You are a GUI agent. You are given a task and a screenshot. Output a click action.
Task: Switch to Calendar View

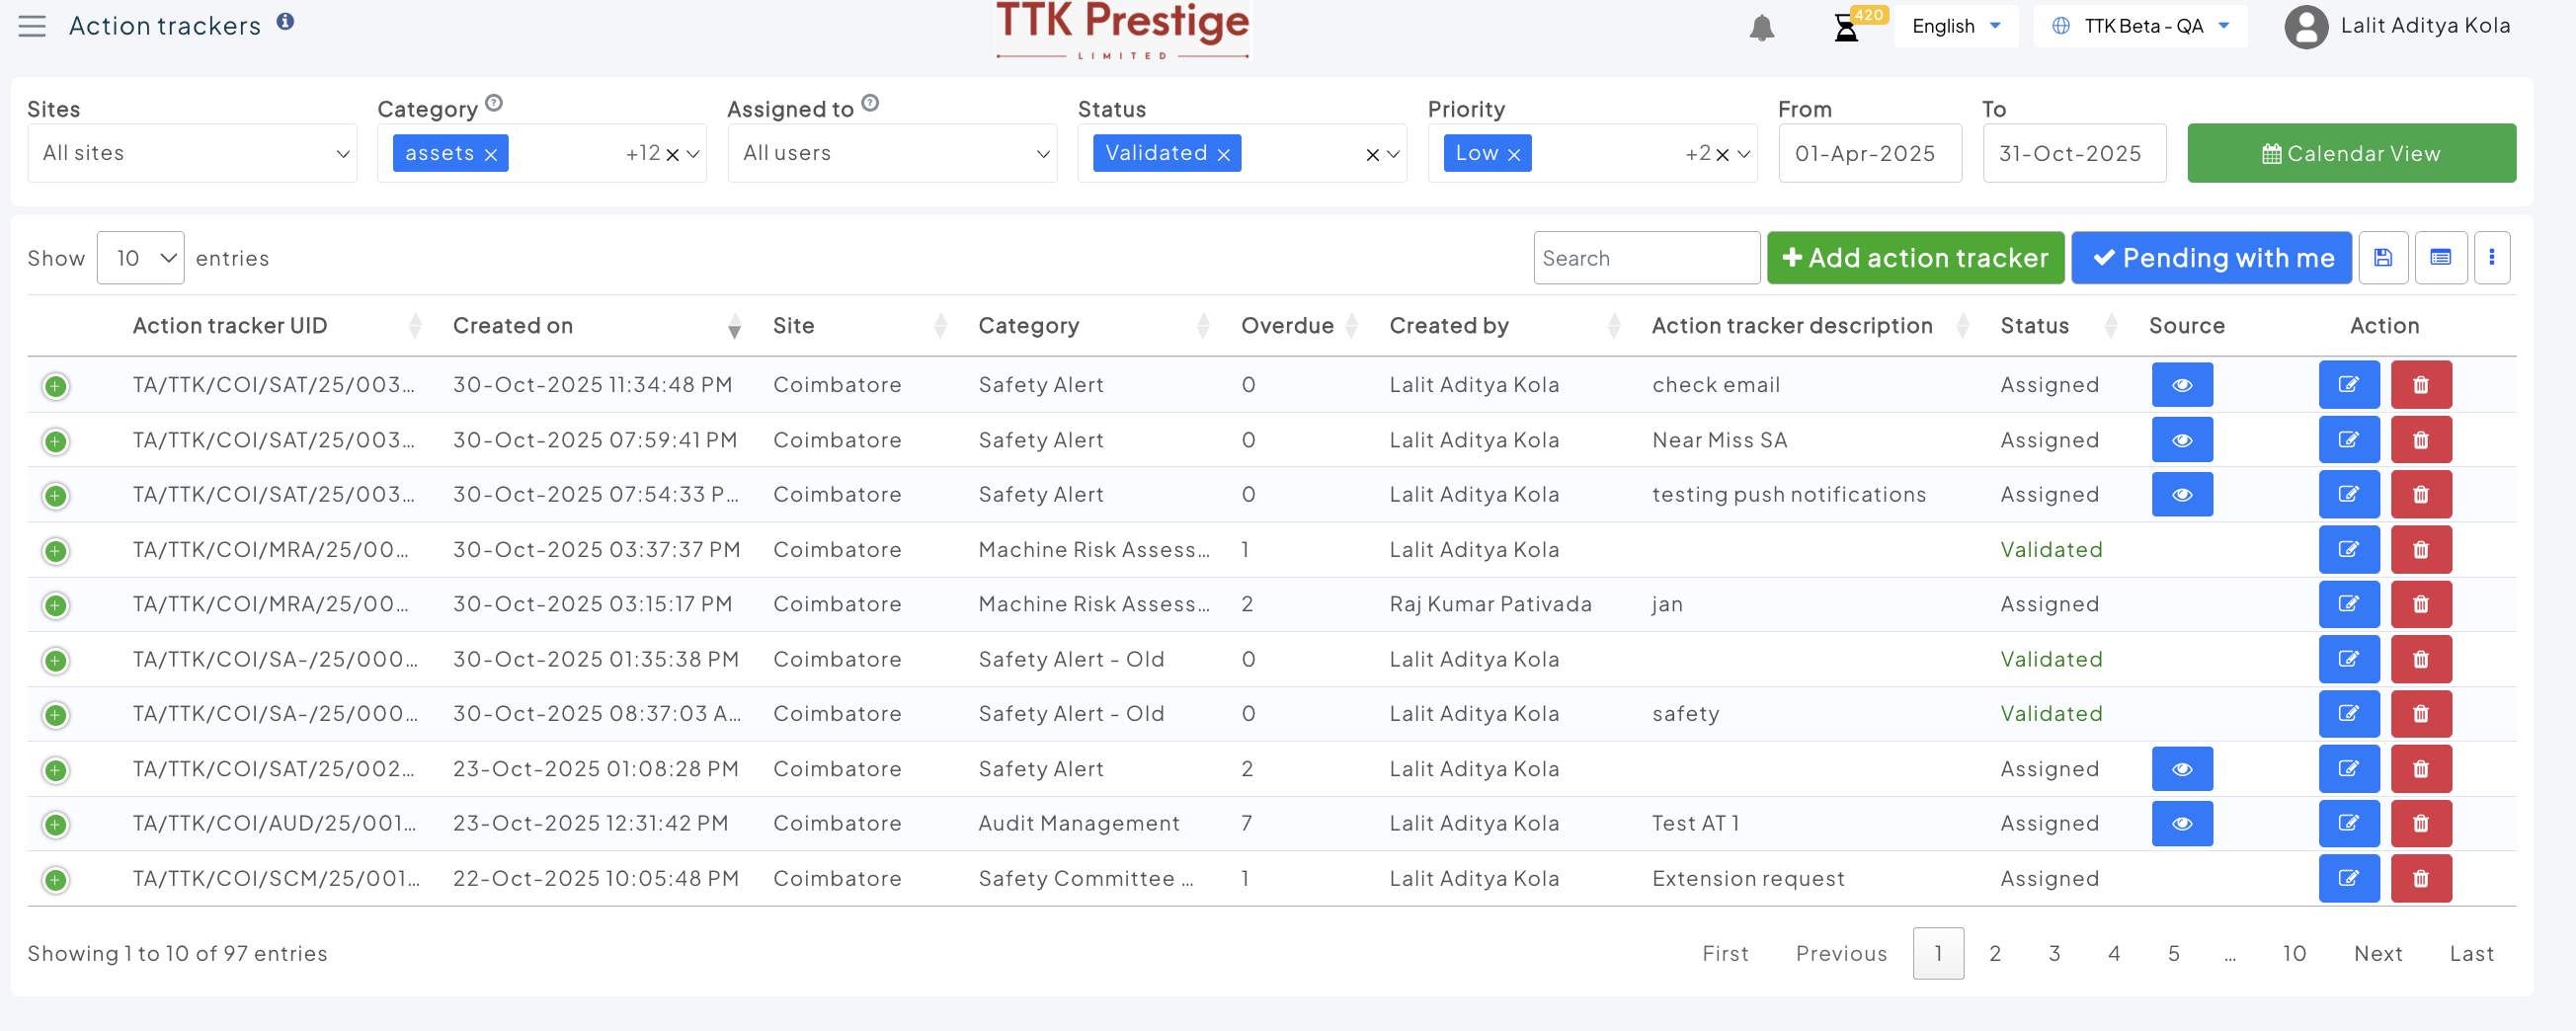pyautogui.click(x=2350, y=153)
